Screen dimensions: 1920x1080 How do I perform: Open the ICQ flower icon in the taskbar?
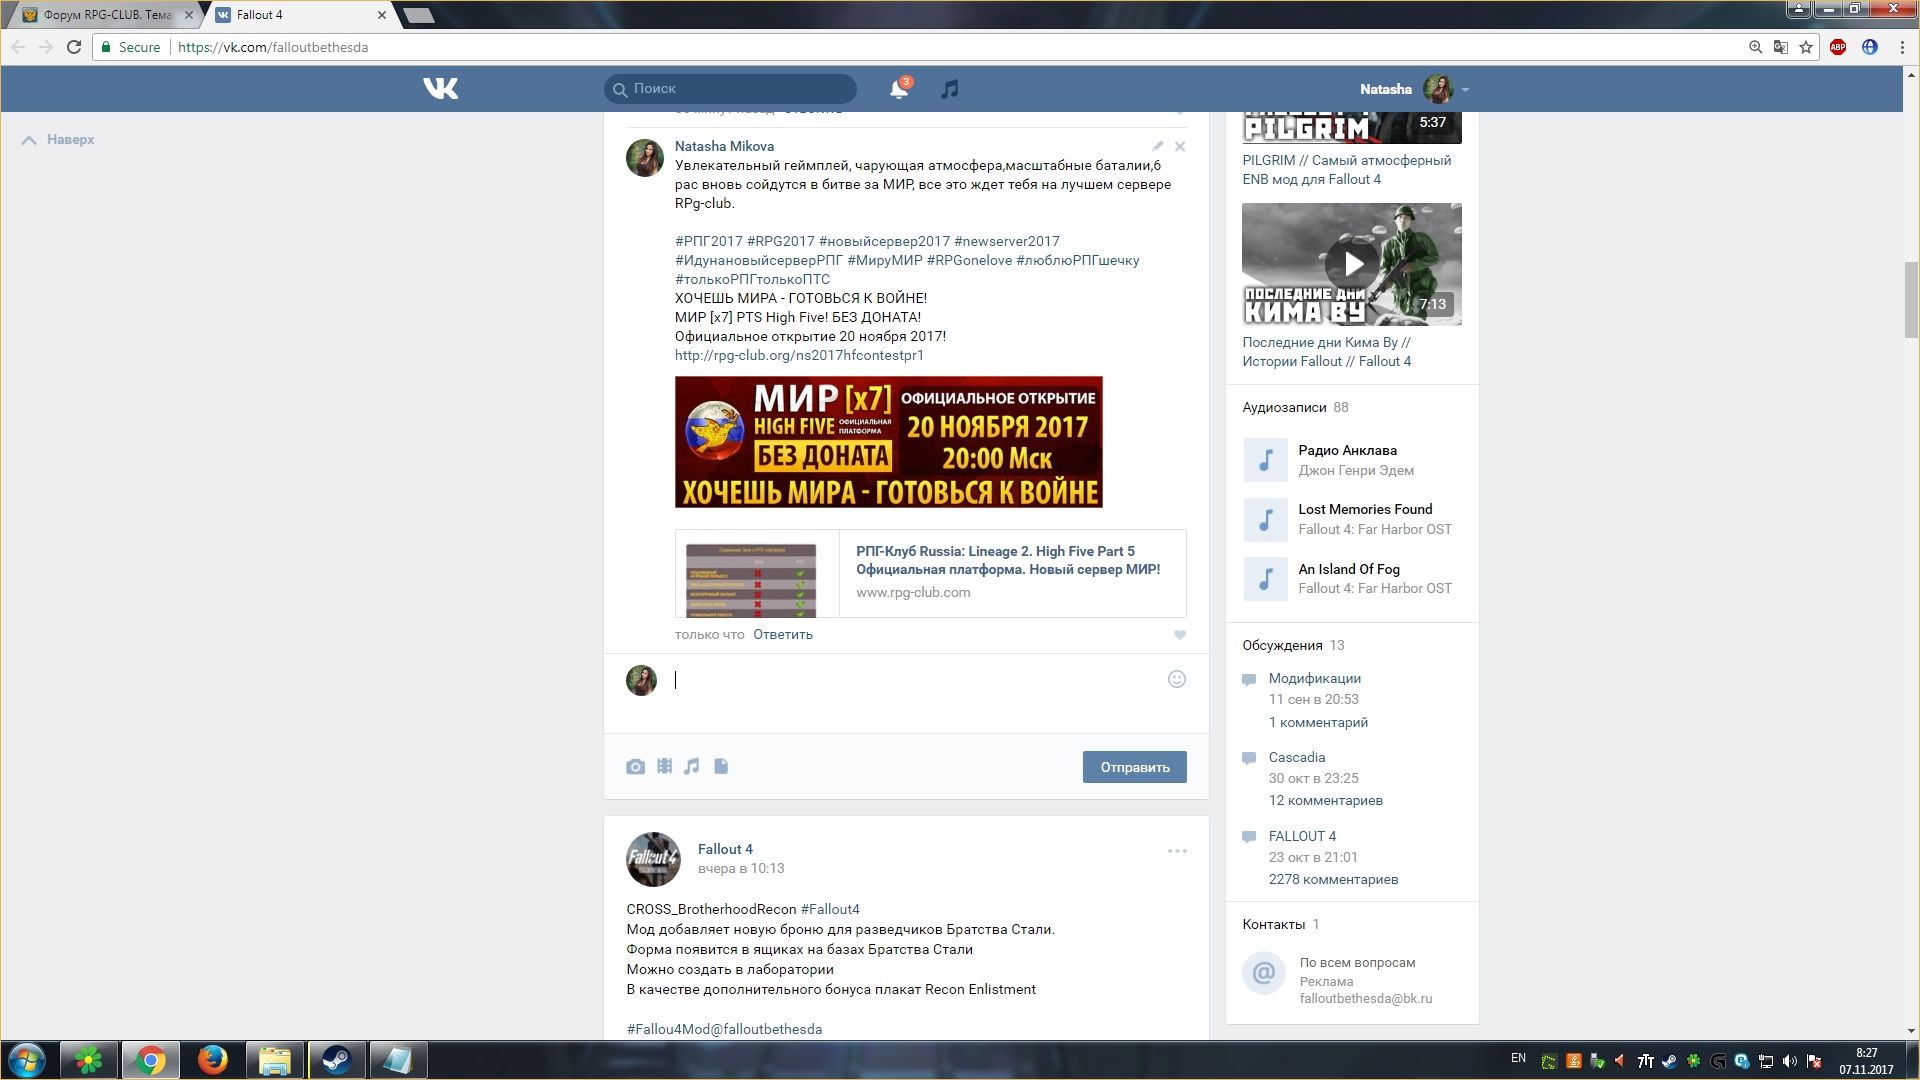pyautogui.click(x=89, y=1060)
